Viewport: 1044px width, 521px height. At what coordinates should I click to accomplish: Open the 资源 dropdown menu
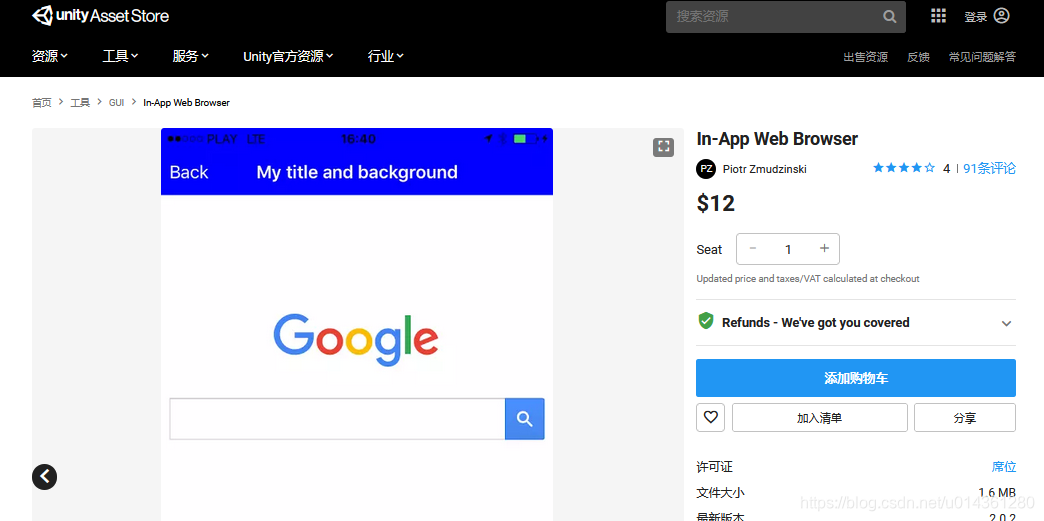coord(50,57)
